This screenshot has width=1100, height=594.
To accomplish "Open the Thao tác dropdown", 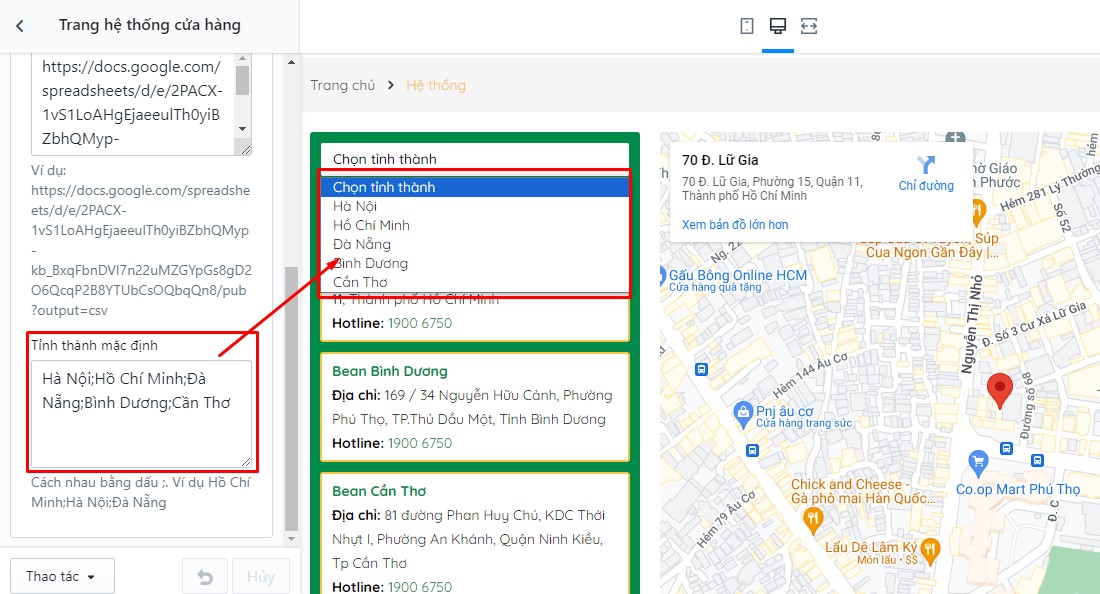I will pyautogui.click(x=62, y=576).
